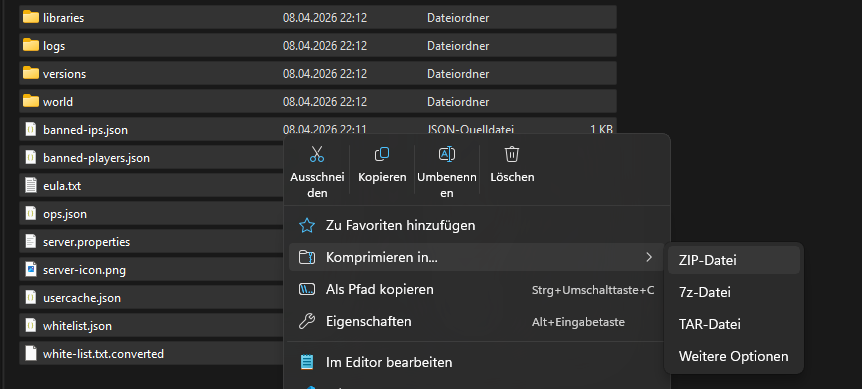Click the server.properties file icon
862x389 pixels.
tap(31, 242)
